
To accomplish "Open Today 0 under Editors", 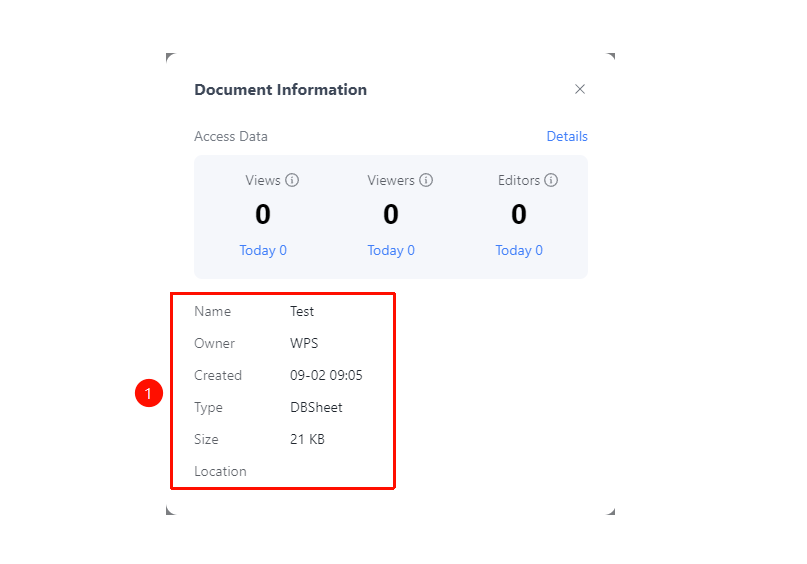I will [x=519, y=250].
